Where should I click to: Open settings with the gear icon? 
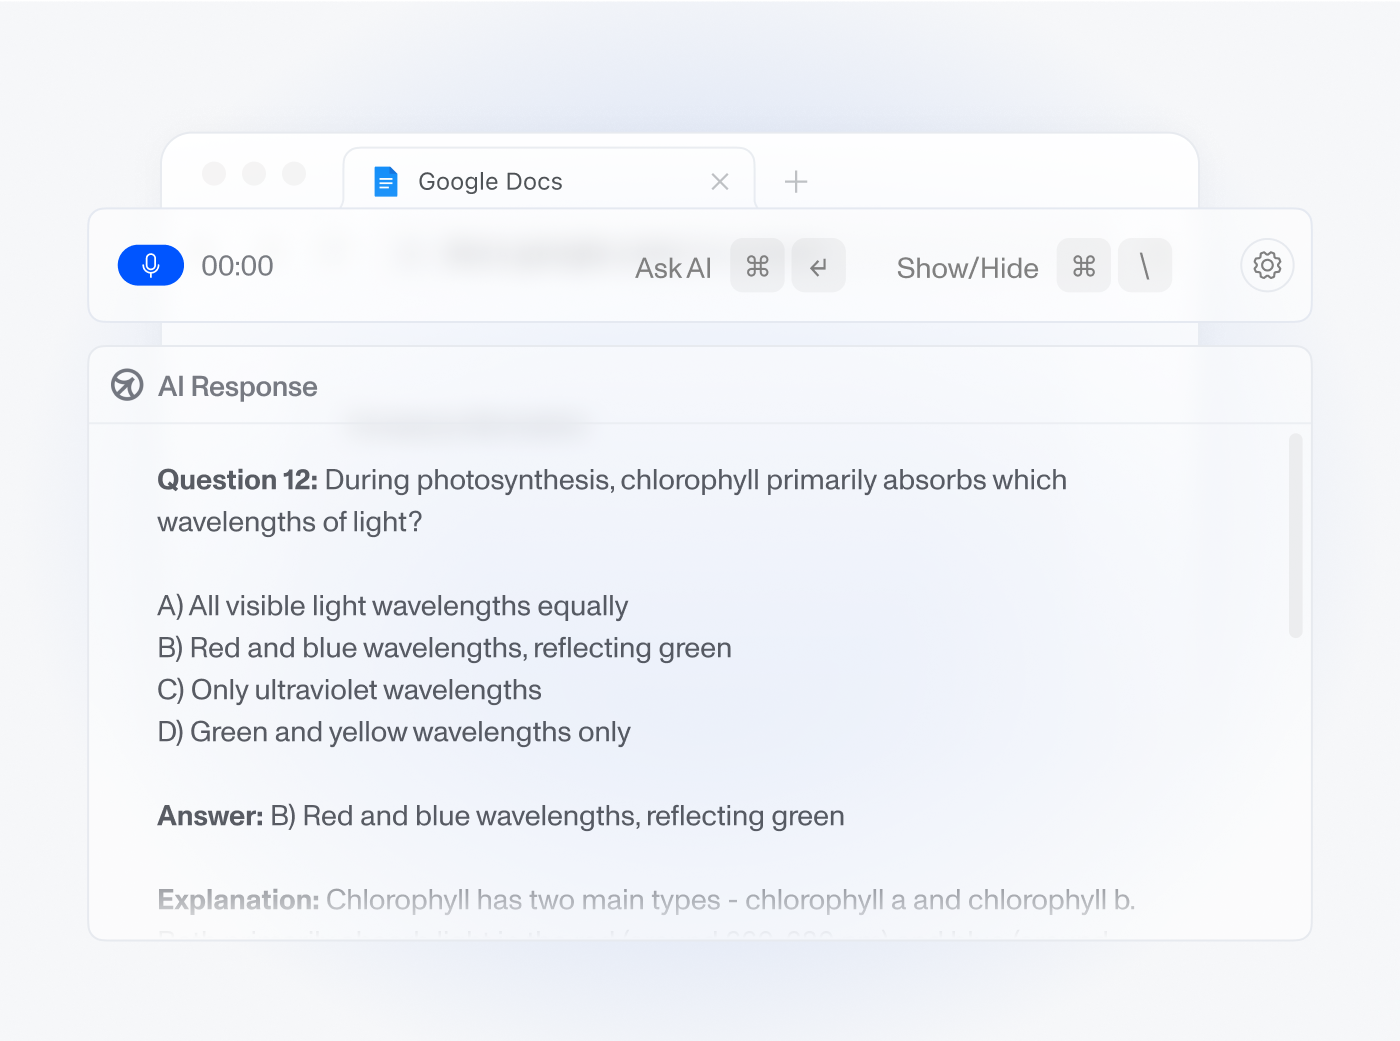[1267, 265]
